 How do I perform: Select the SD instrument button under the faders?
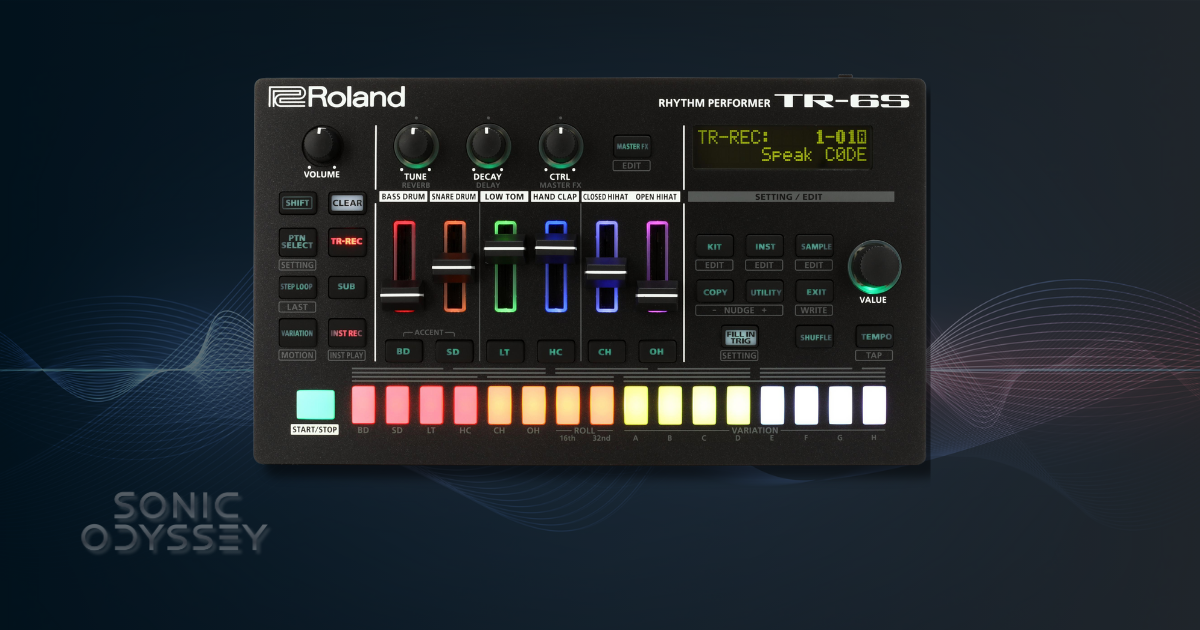point(453,351)
